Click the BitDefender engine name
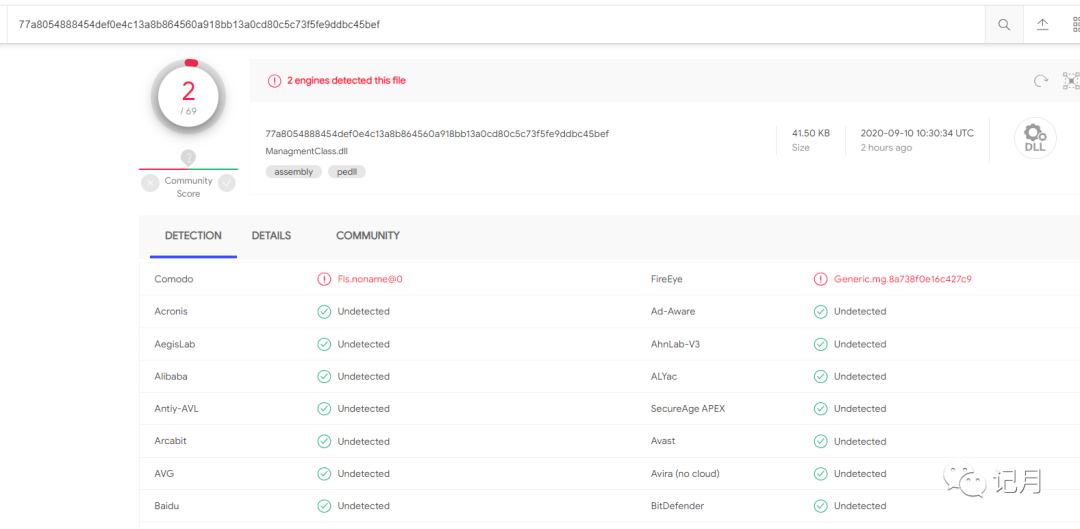Screen dimensions: 1080x529 coord(677,506)
